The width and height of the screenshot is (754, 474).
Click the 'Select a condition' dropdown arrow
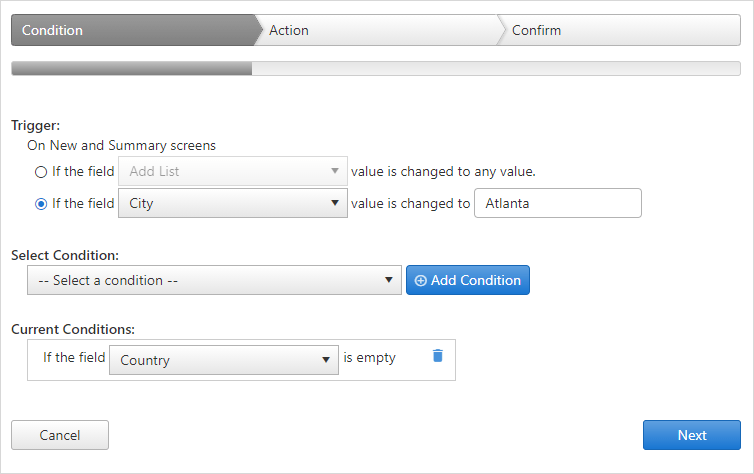click(389, 280)
